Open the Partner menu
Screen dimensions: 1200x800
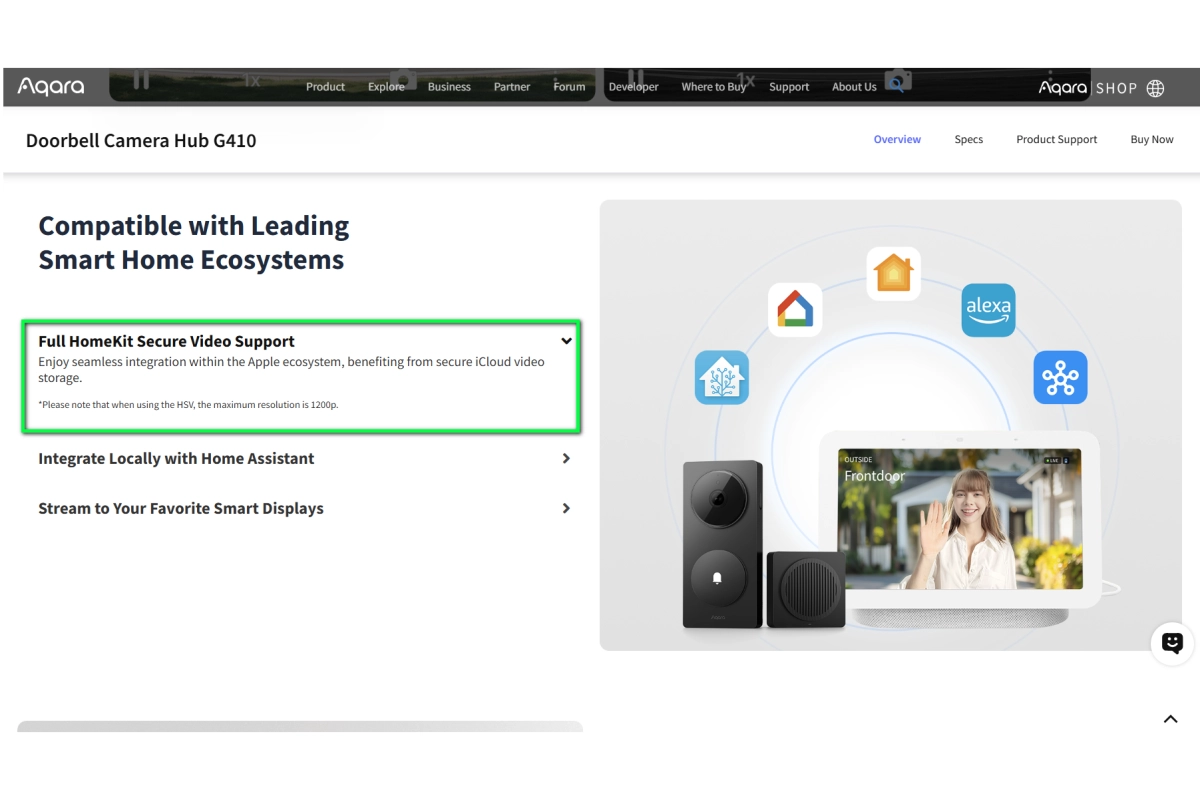click(512, 87)
